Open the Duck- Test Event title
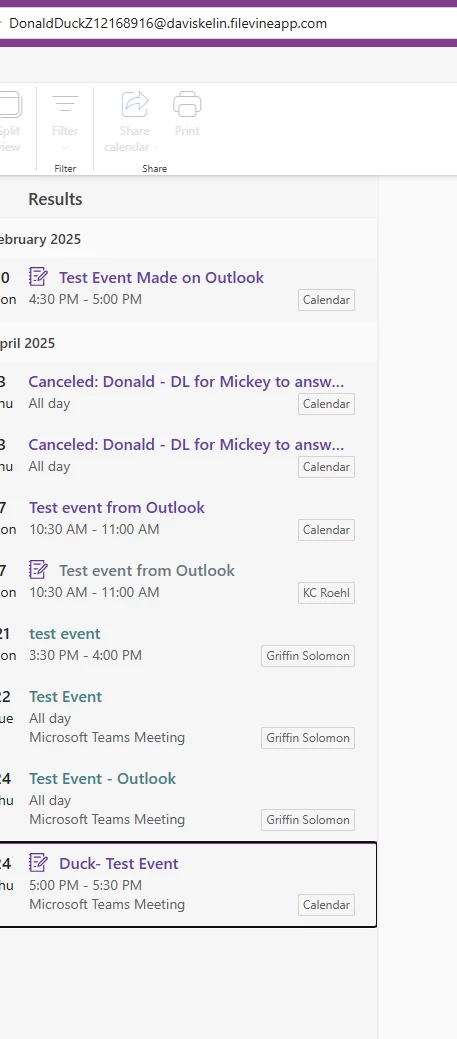 tap(119, 863)
